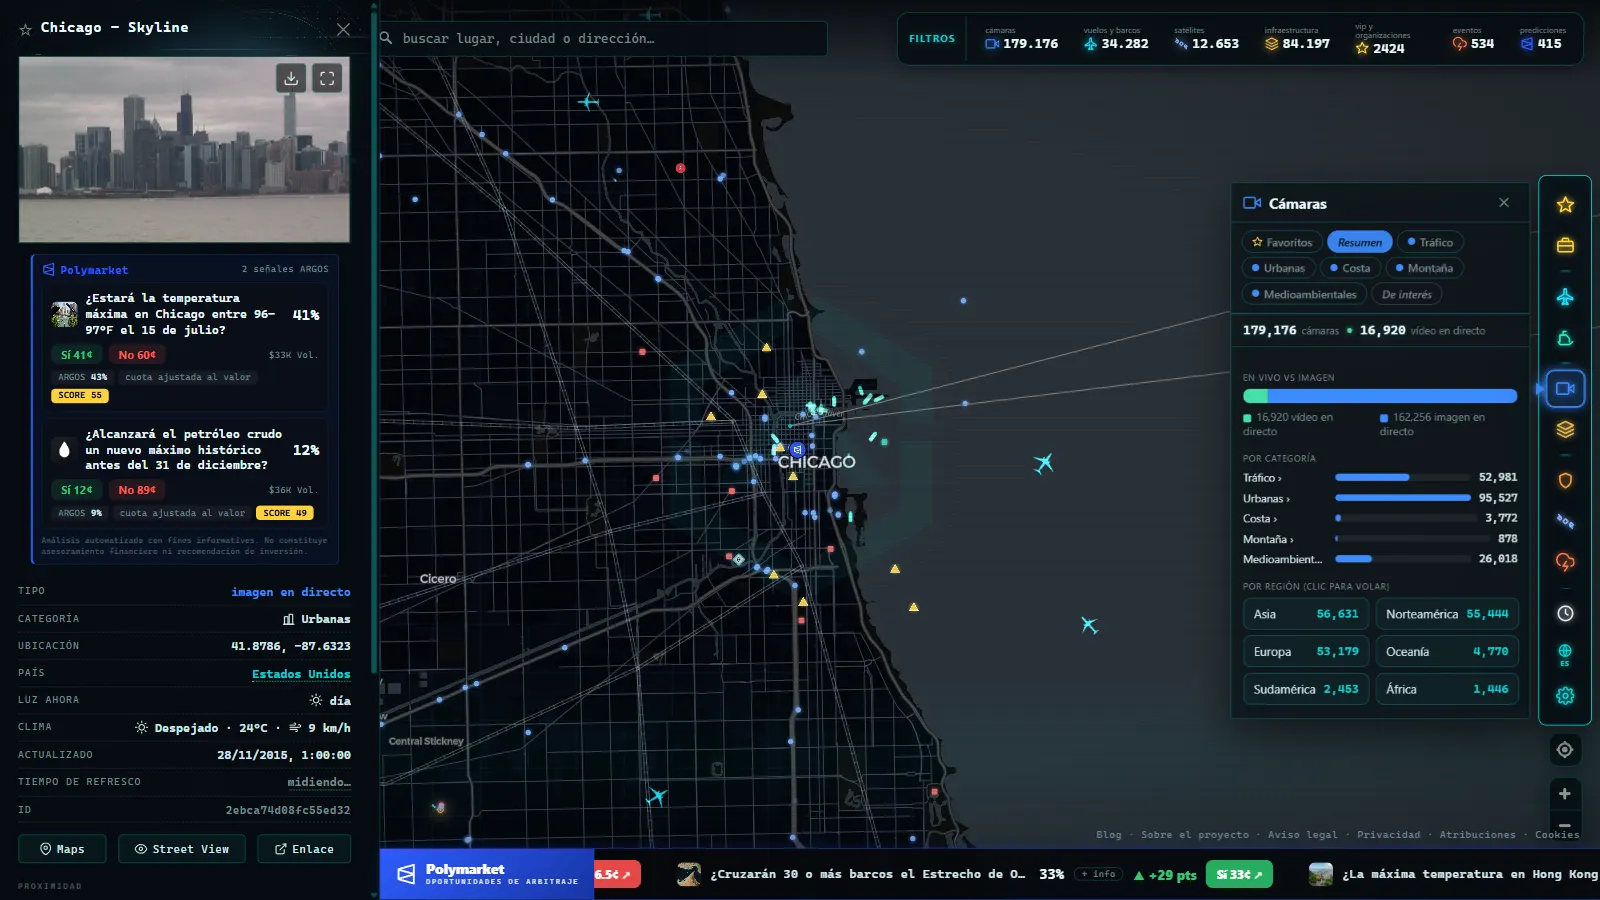Viewport: 1600px width, 900px height.
Task: Open the ships icon in right sidebar
Action: point(1565,339)
